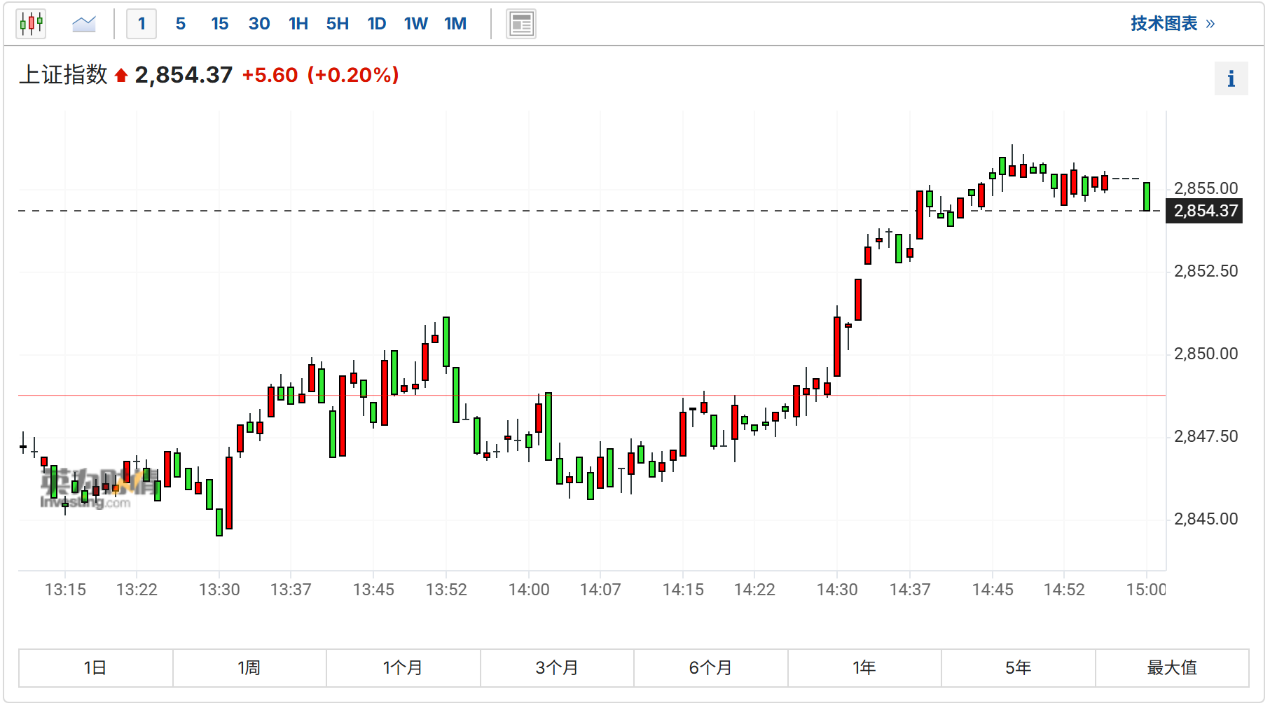The width and height of the screenshot is (1270, 708).
Task: Show the 3个月 time range
Action: tap(557, 668)
